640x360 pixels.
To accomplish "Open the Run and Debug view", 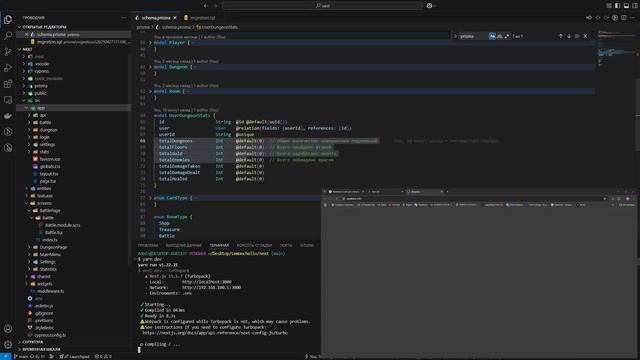I will tap(8, 68).
